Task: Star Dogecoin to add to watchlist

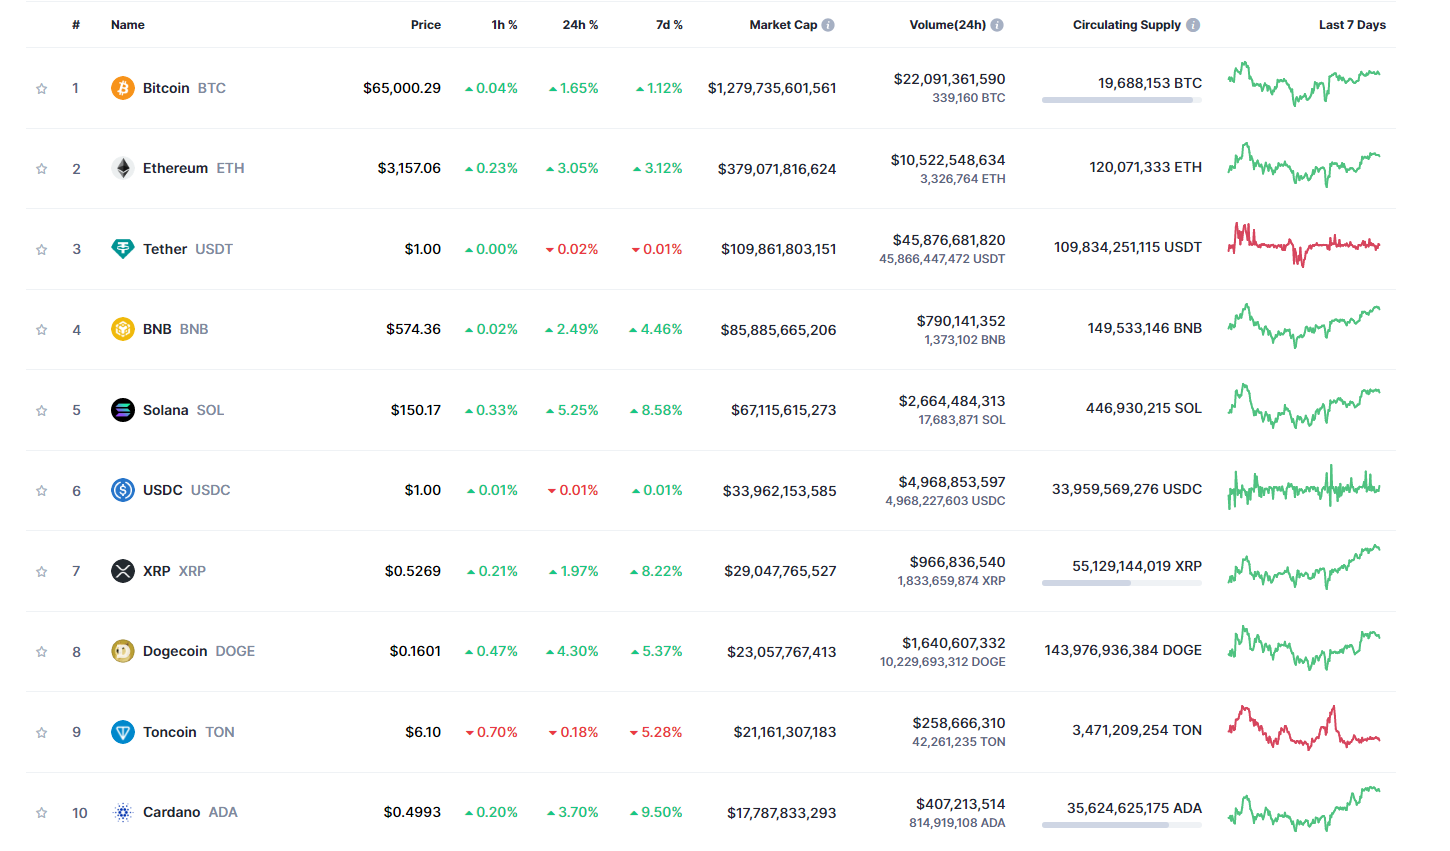Action: 42,652
